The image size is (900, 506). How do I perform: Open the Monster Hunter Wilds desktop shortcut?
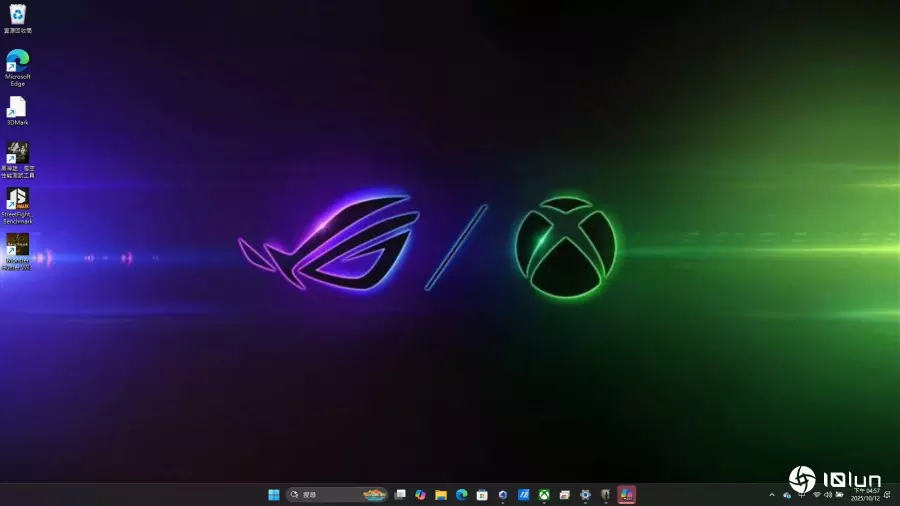(x=17, y=246)
